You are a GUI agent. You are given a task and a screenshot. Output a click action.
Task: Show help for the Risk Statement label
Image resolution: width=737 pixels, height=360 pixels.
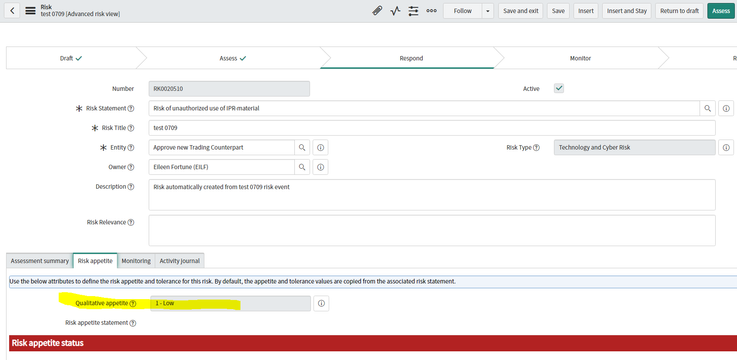131,109
